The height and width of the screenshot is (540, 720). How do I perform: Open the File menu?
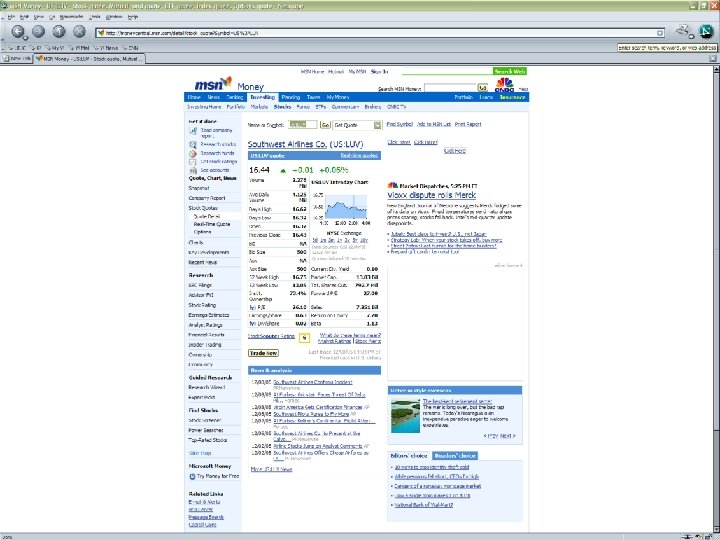11,17
